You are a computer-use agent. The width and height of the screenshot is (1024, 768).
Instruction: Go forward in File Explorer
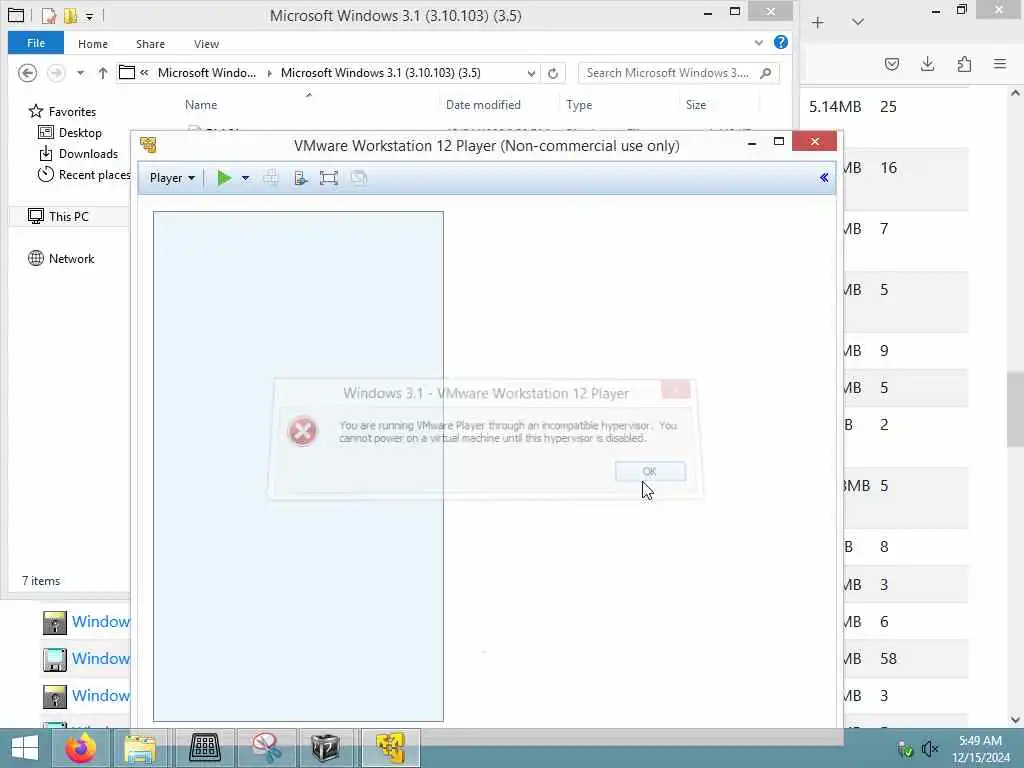[56, 72]
